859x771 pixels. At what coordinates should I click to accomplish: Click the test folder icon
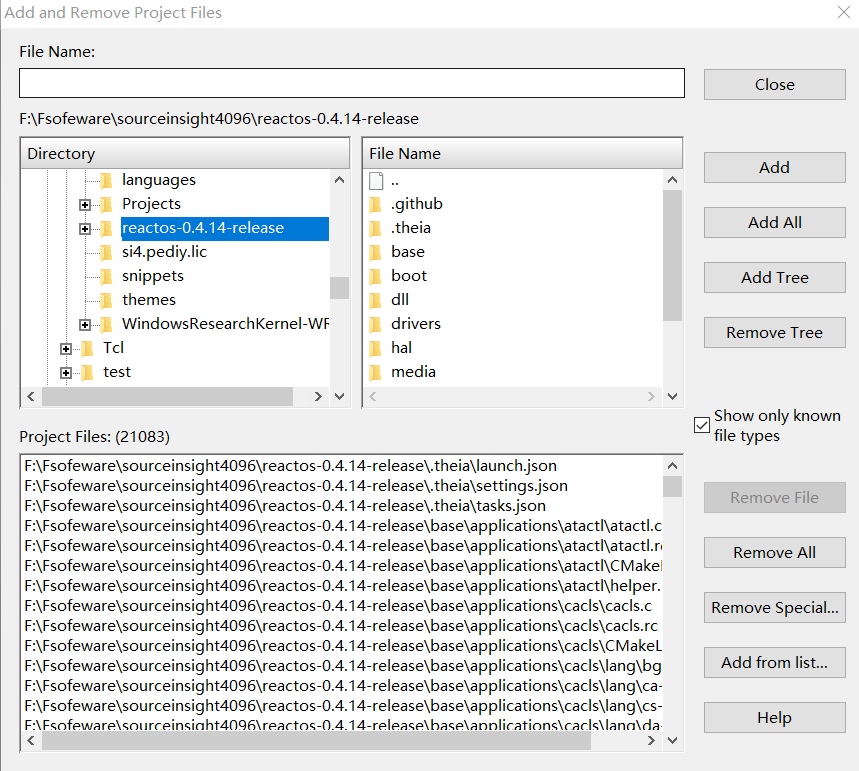click(87, 373)
